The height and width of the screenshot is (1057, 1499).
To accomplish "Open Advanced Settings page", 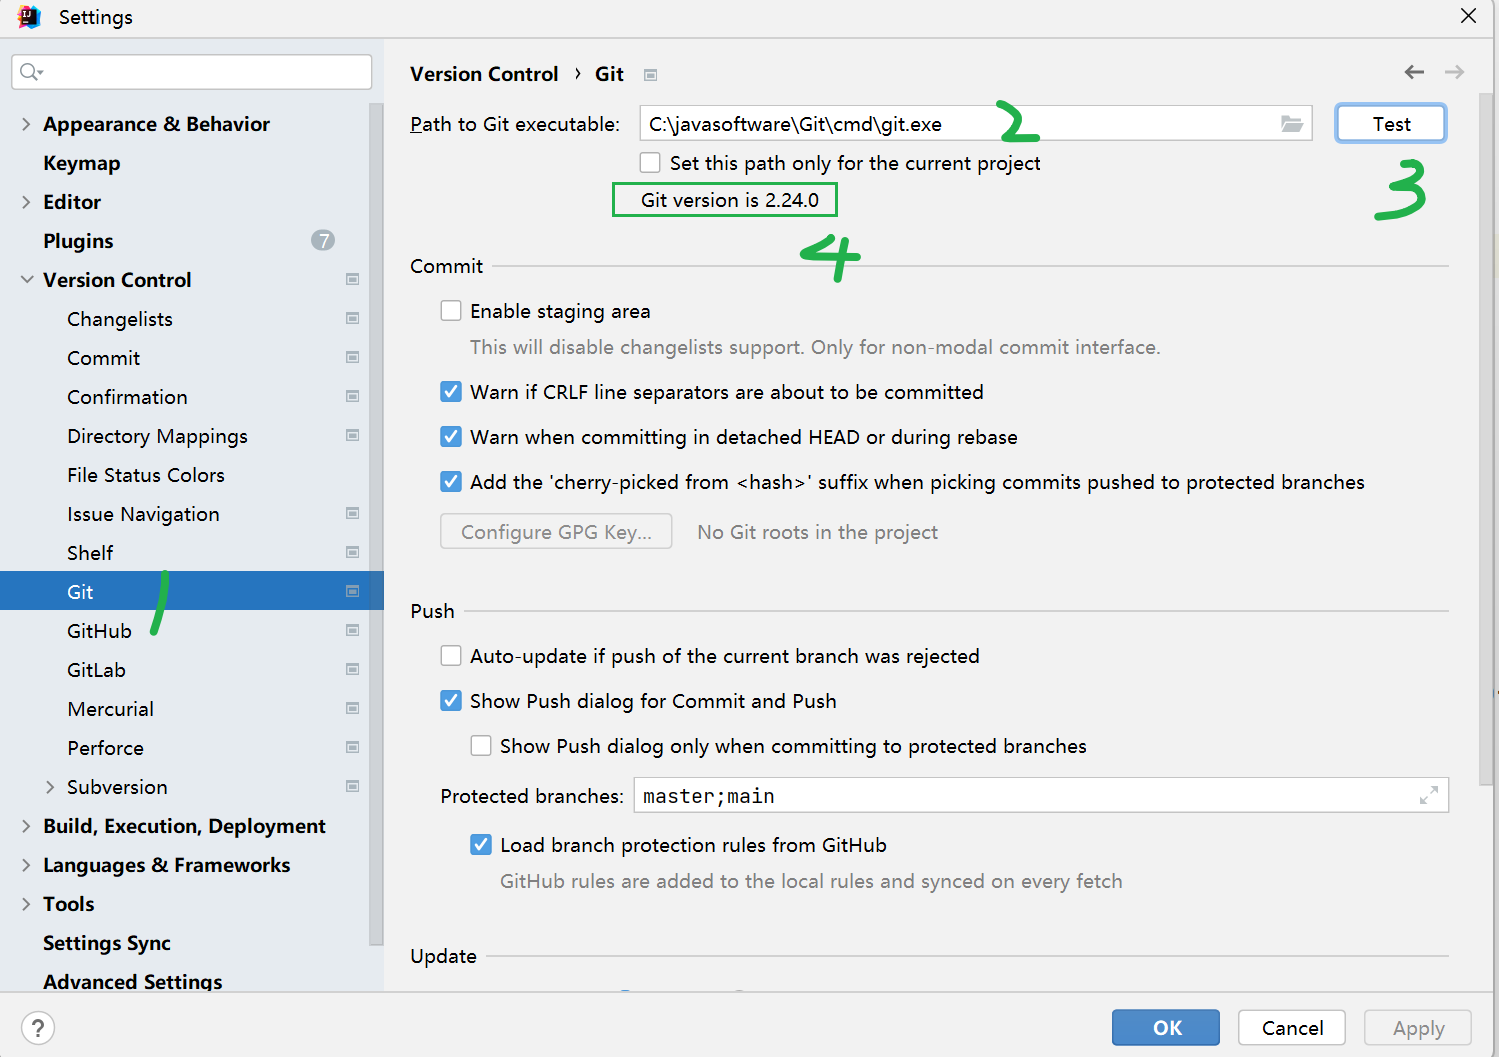I will (x=133, y=981).
